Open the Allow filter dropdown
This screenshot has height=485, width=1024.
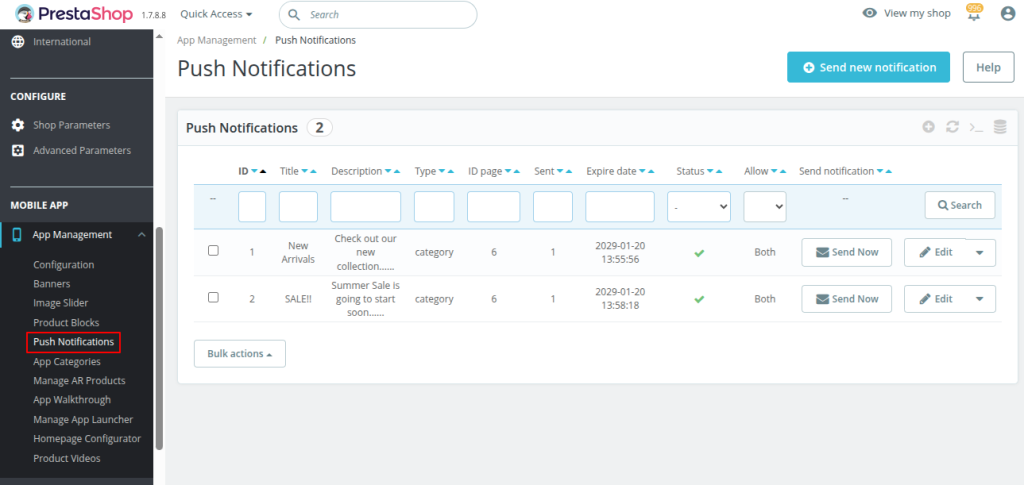pyautogui.click(x=765, y=206)
